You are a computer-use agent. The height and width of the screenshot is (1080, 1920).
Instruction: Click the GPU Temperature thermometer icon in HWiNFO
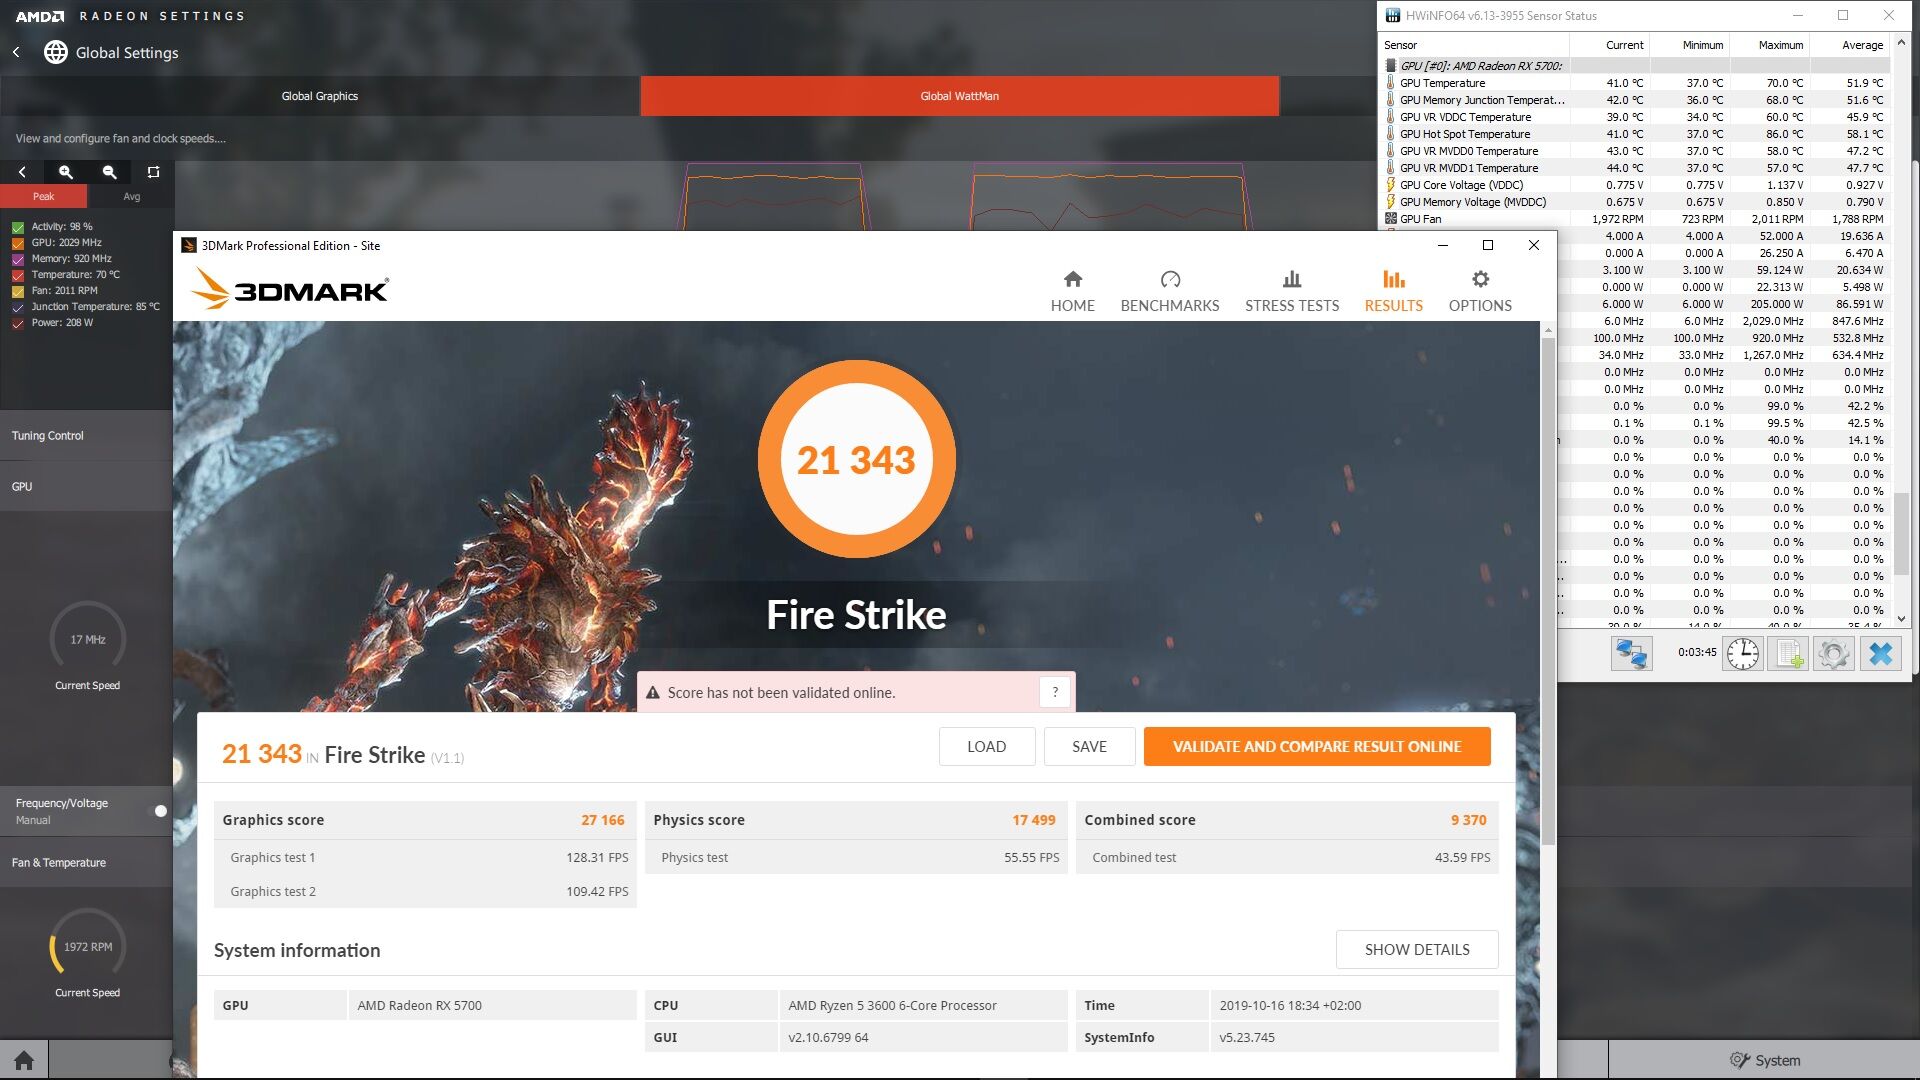pos(1390,83)
